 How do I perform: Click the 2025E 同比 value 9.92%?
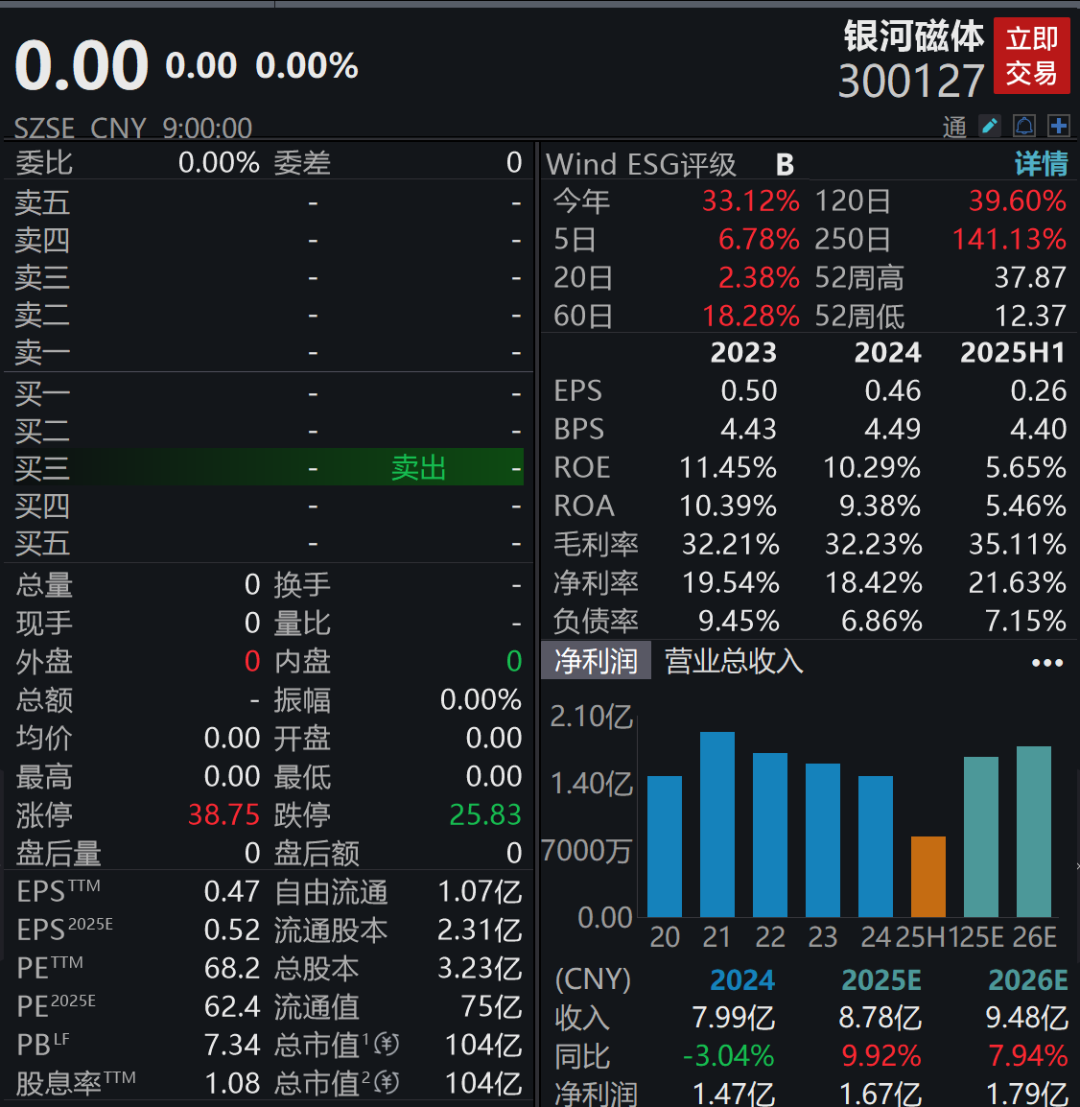(x=881, y=1056)
